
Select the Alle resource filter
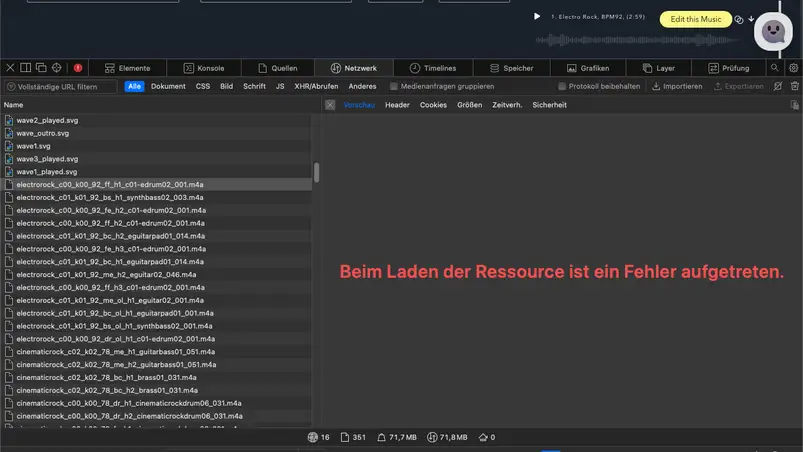pos(134,87)
